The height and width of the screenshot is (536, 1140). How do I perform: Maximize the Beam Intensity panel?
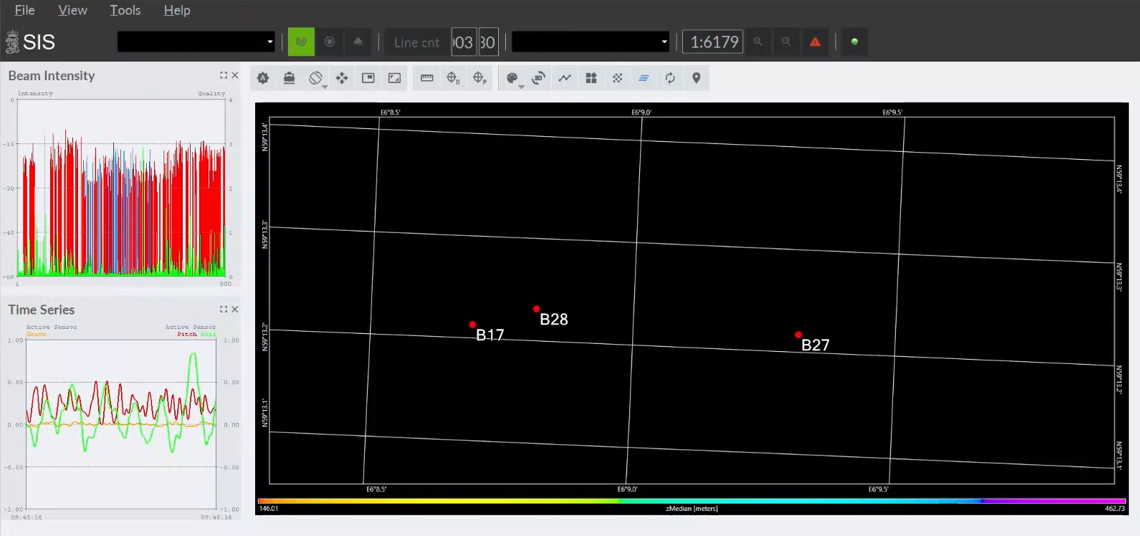coord(224,76)
